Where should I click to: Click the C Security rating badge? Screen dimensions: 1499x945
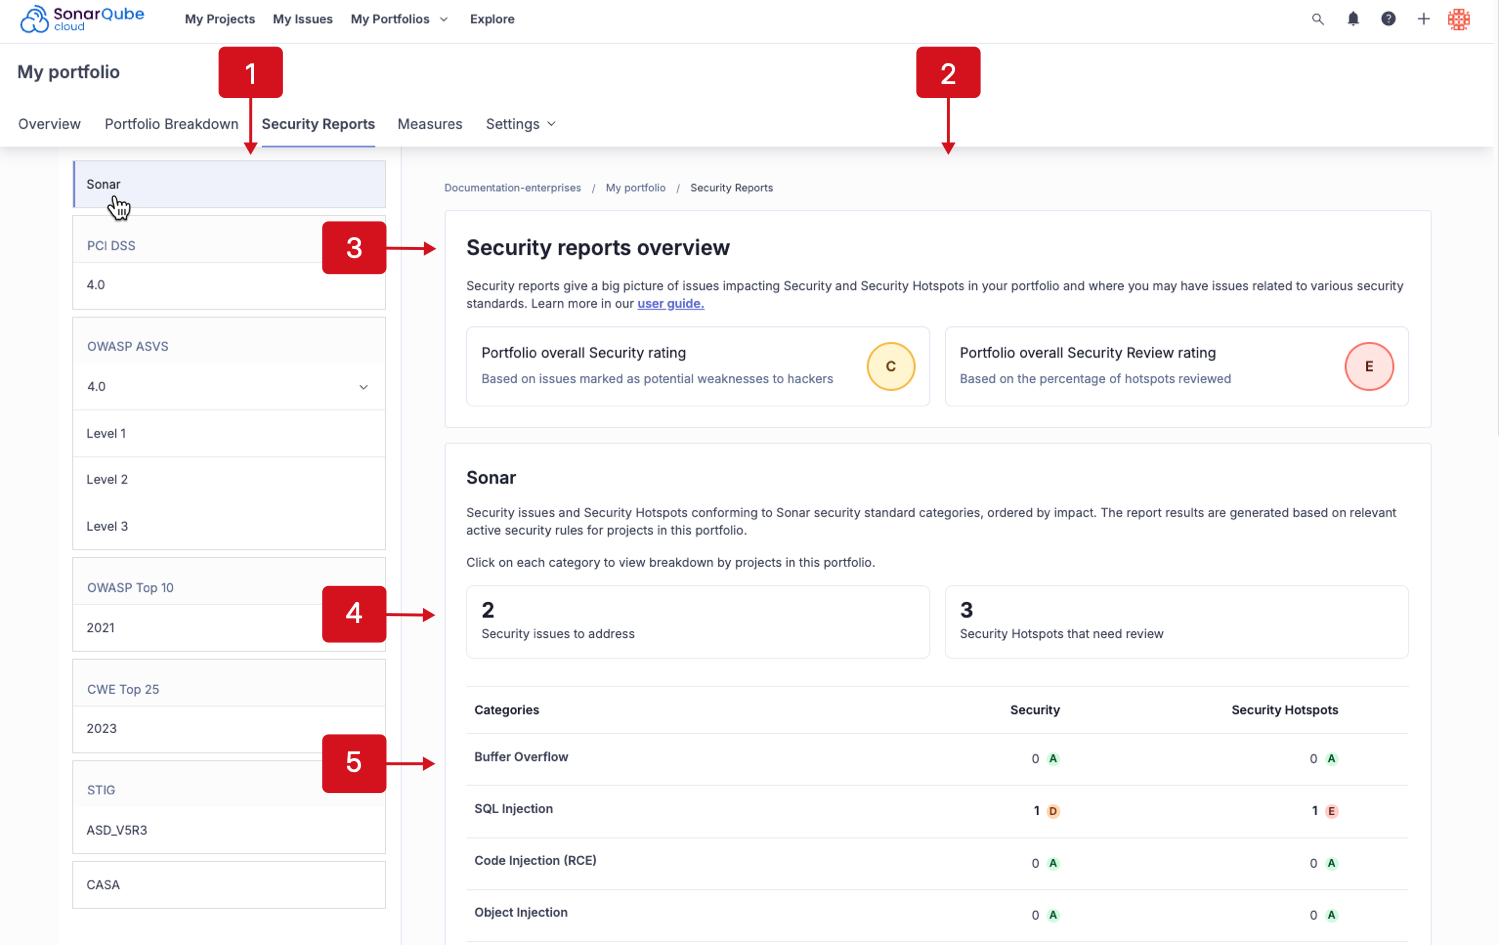[x=890, y=366]
